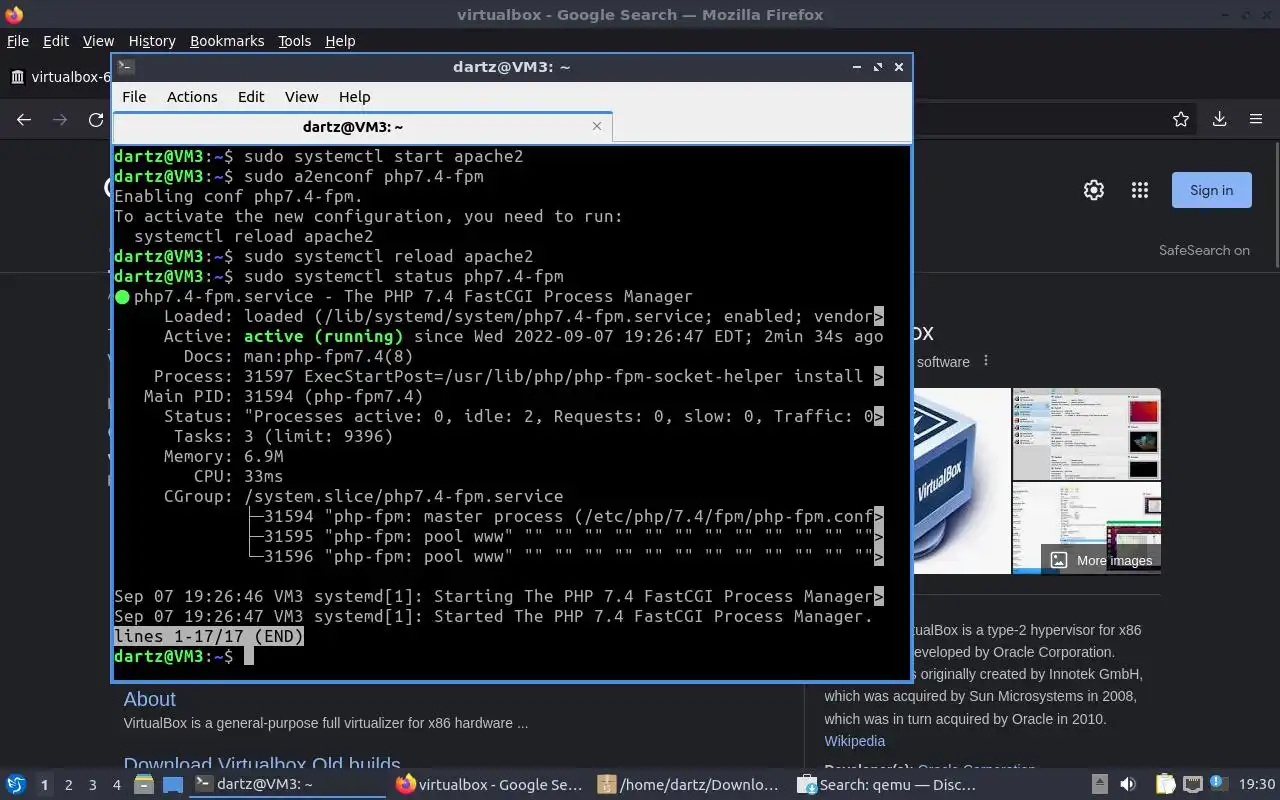Image resolution: width=1280 pixels, height=800 pixels.
Task: Open the Firefox Edit menu
Action: point(56,41)
